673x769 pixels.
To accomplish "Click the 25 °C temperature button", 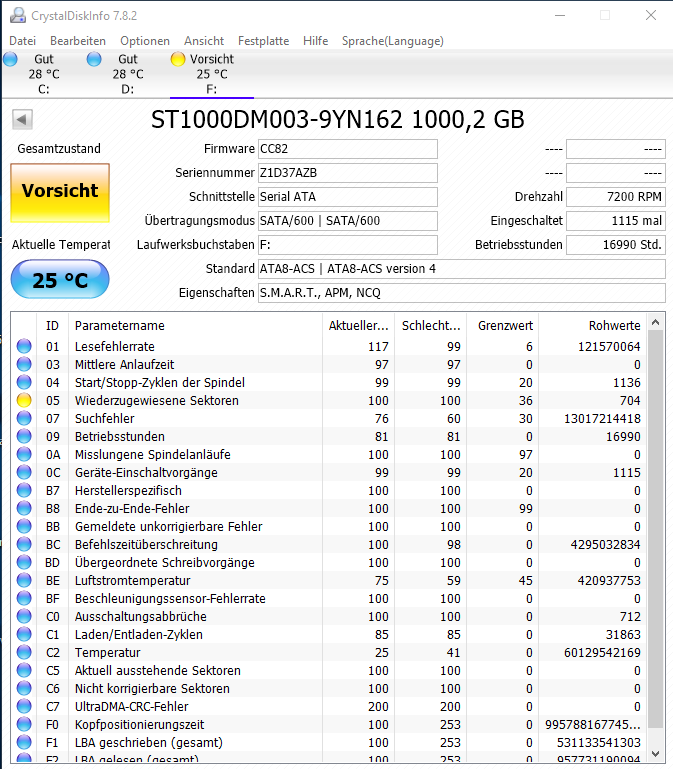I will click(x=60, y=280).
